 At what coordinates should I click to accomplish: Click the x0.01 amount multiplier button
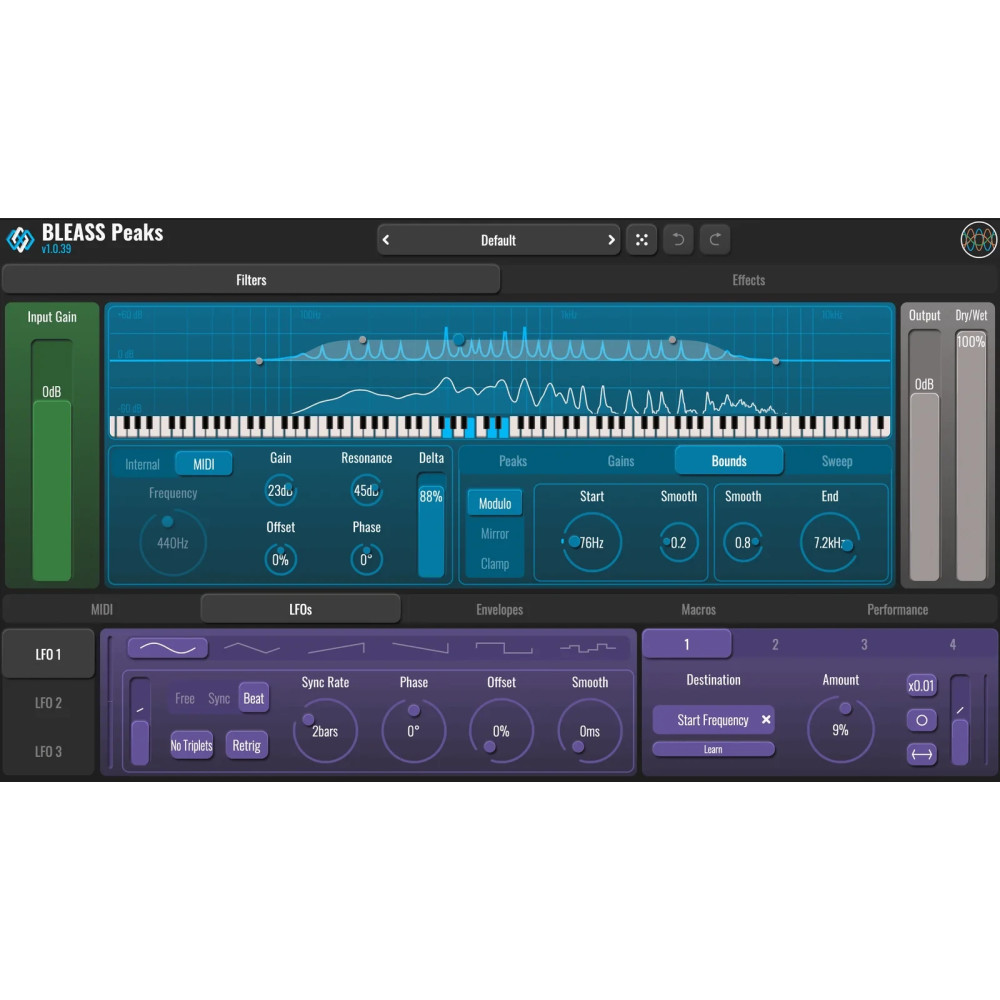pyautogui.click(x=921, y=685)
